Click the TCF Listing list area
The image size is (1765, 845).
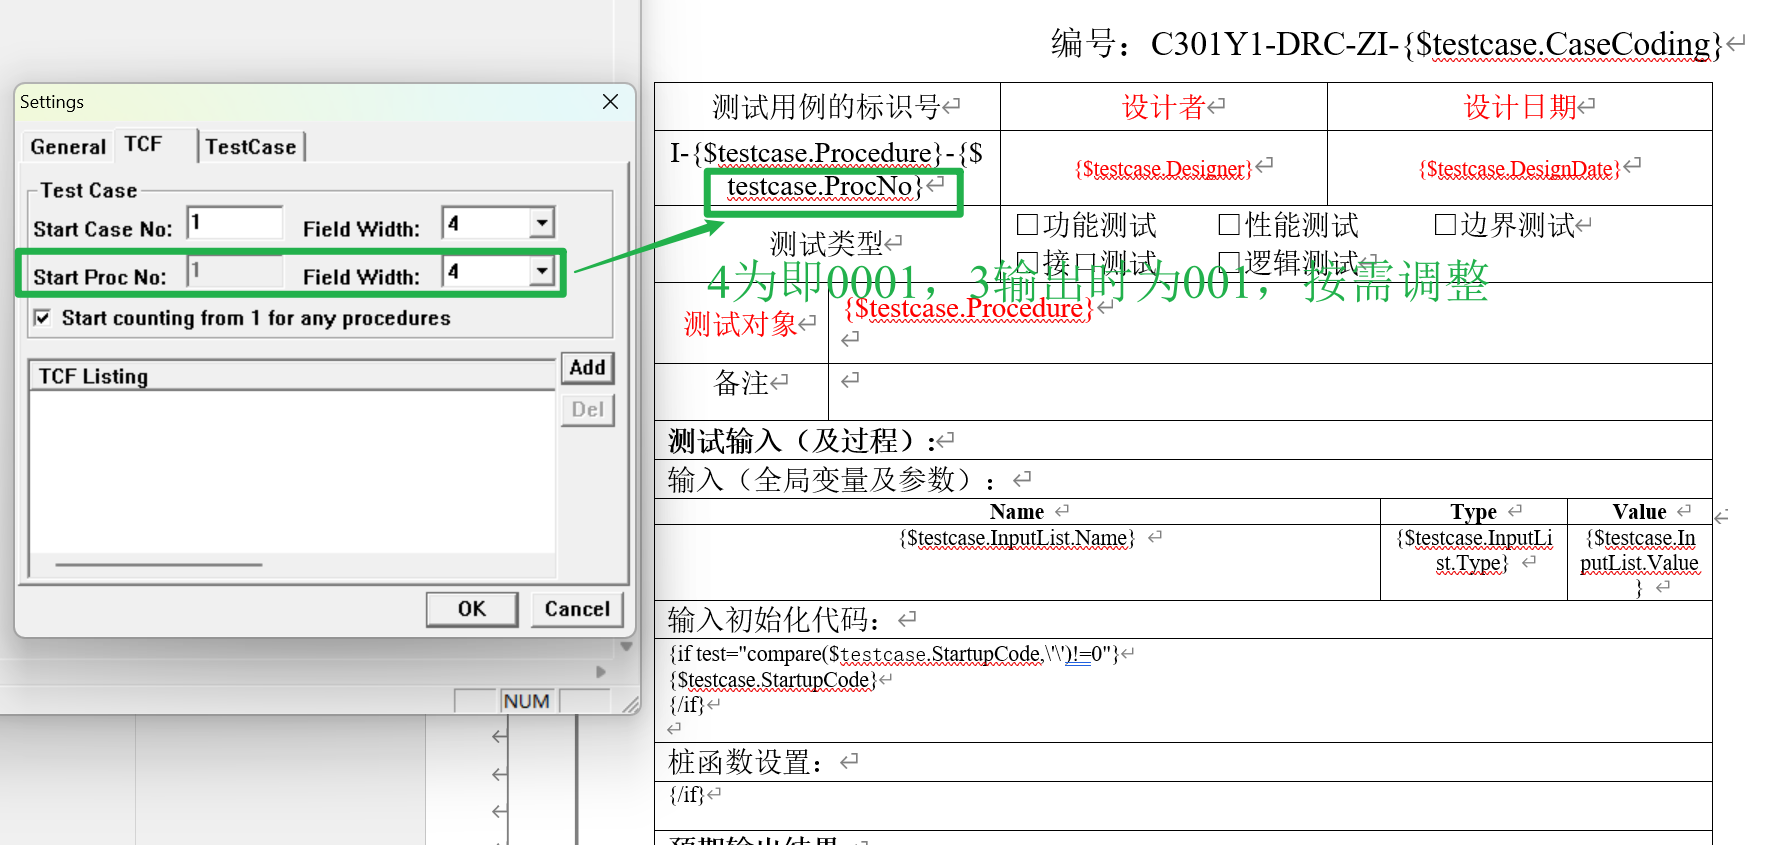293,470
